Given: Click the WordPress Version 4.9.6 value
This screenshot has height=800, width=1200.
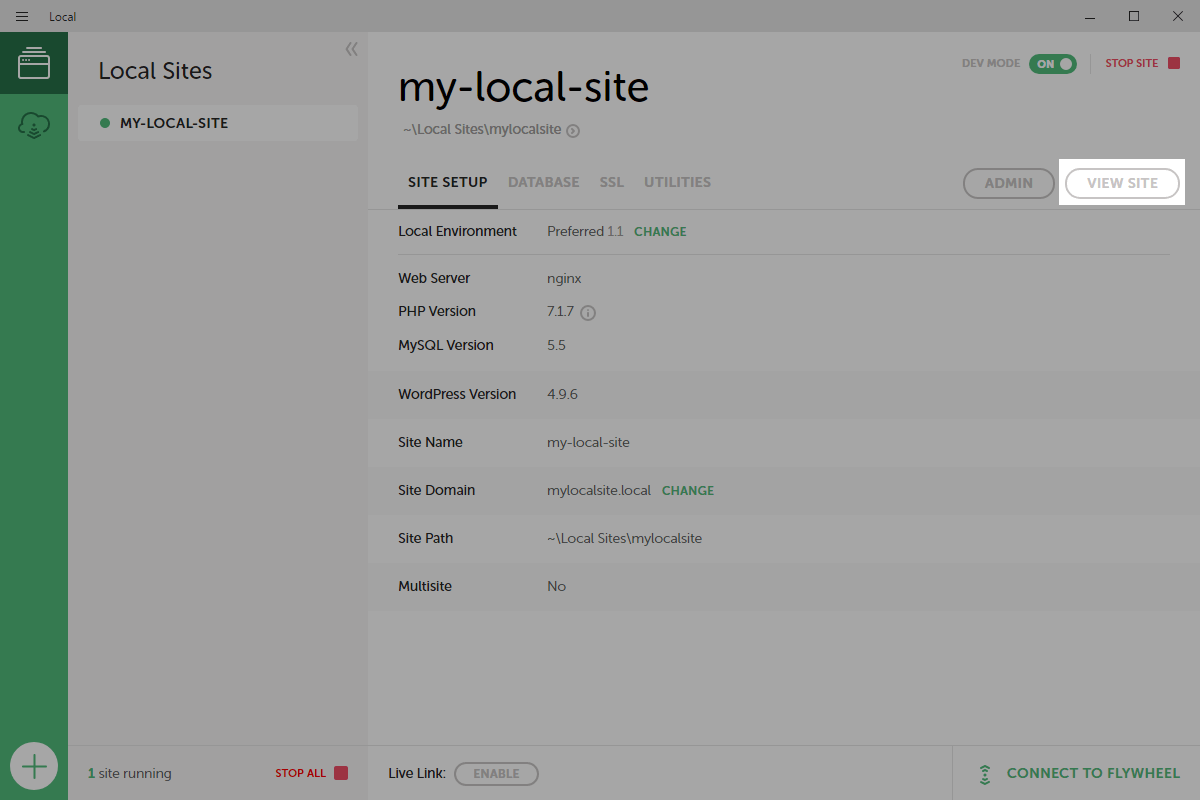Looking at the screenshot, I should (x=562, y=394).
